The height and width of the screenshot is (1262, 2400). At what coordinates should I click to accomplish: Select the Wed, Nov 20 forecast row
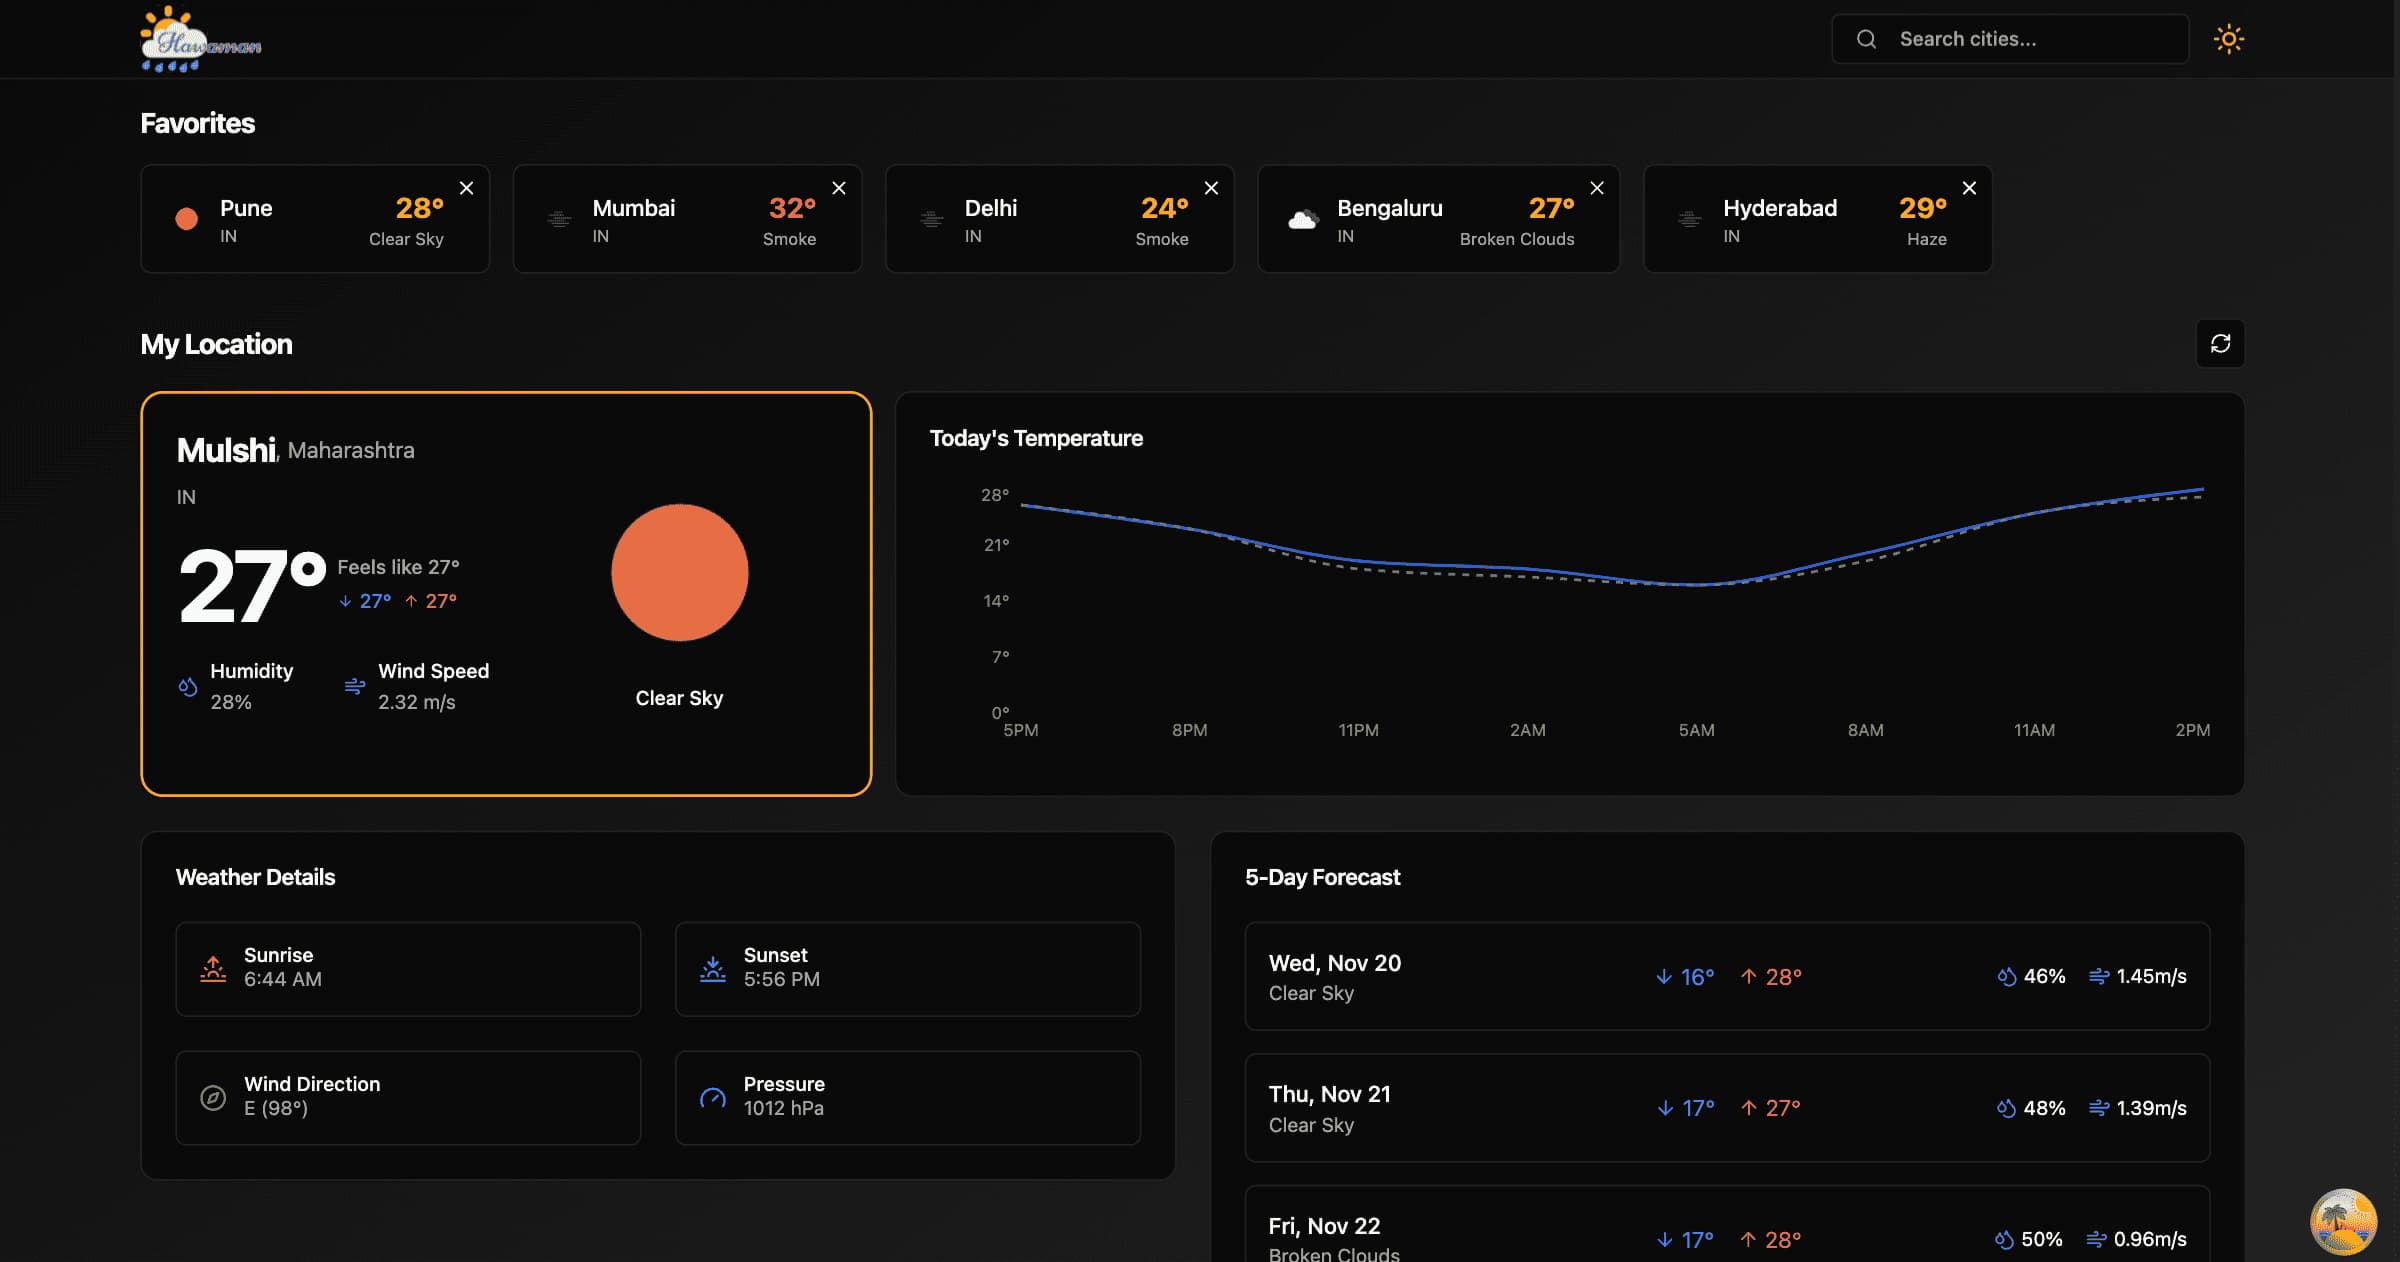tap(1727, 976)
